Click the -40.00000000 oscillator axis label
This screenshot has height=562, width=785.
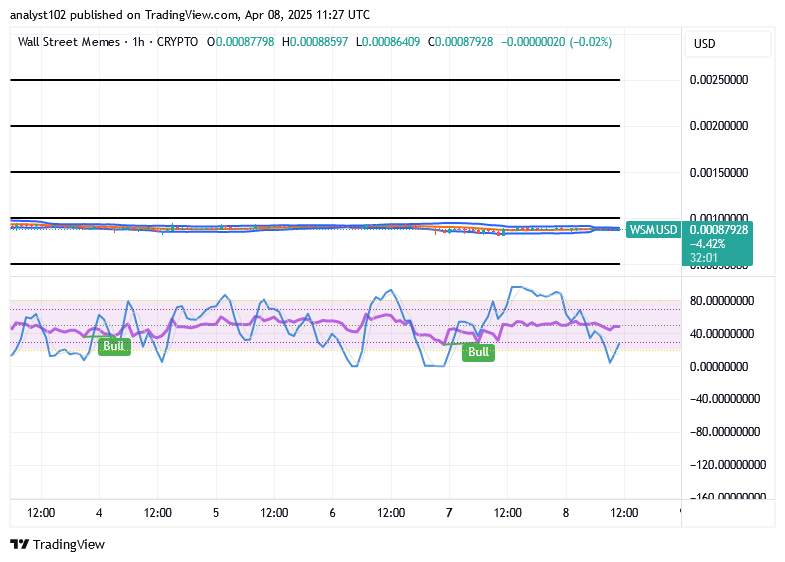coord(725,399)
